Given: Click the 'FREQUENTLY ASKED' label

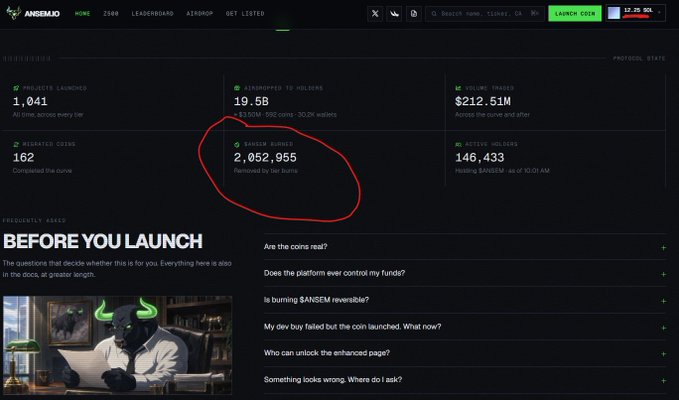Looking at the screenshot, I should coord(34,220).
